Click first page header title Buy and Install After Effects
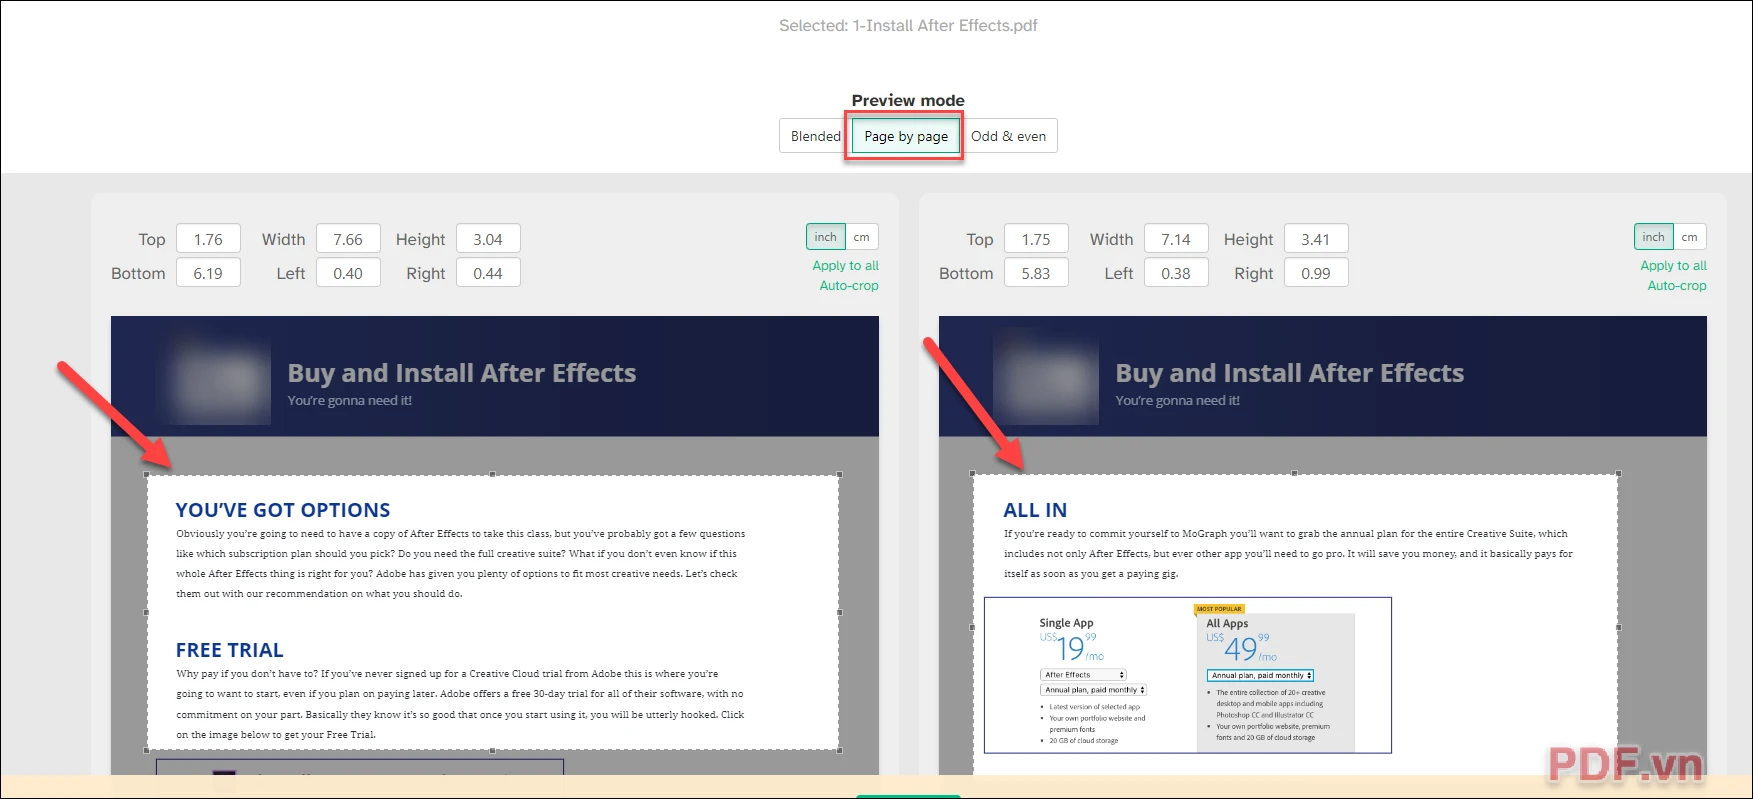The height and width of the screenshot is (799, 1753). tap(462, 373)
